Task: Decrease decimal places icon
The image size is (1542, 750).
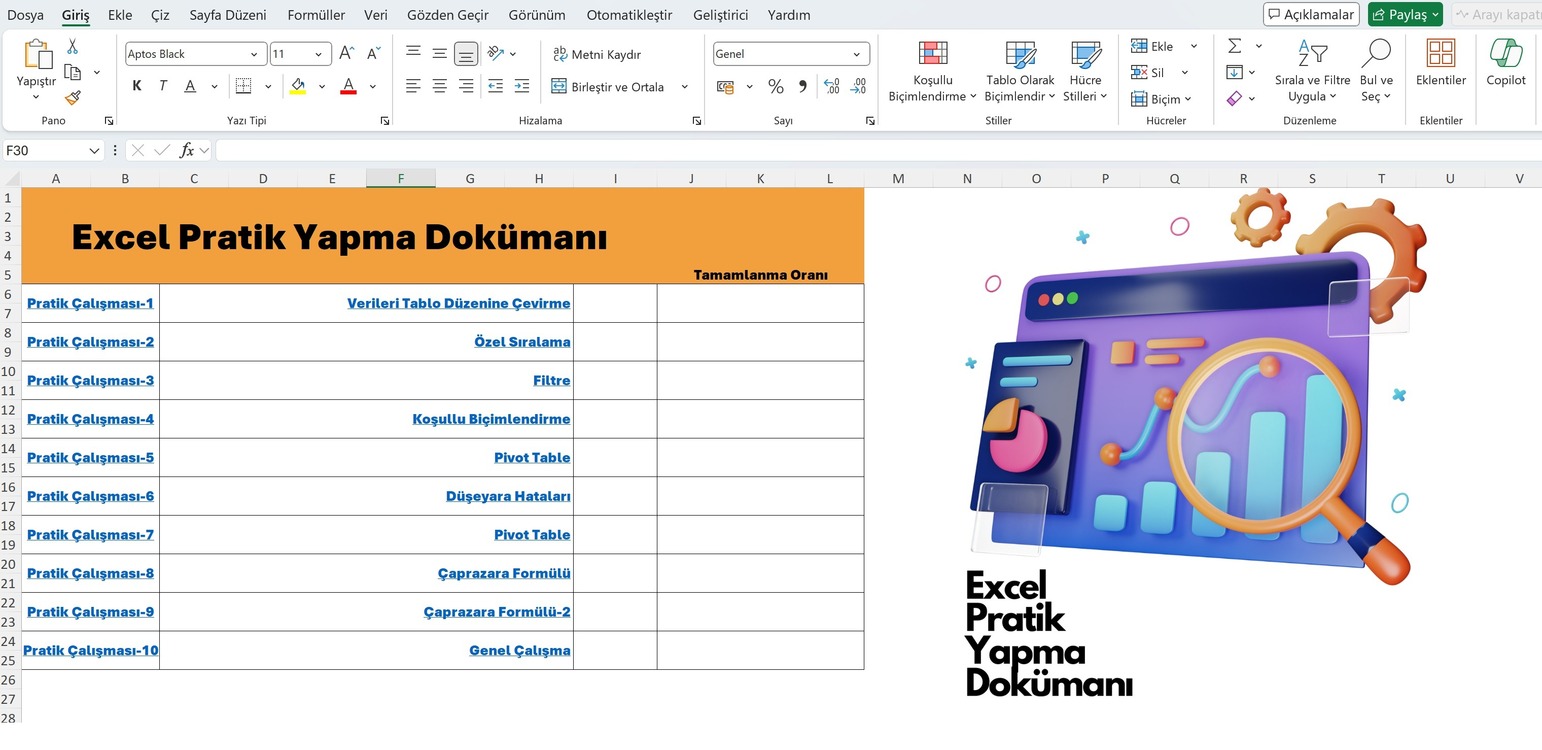Action: [858, 87]
